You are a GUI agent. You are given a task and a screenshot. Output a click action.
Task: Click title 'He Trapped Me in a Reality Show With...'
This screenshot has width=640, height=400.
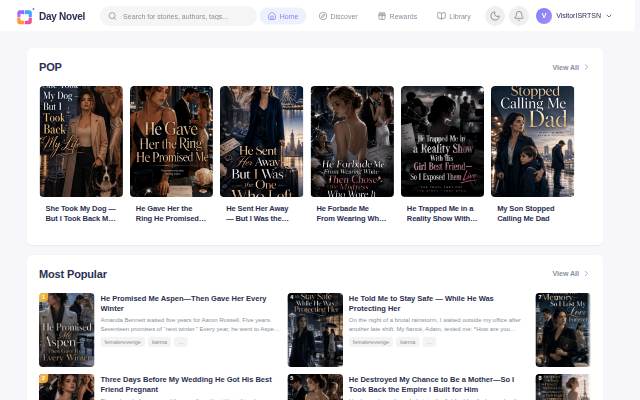(x=442, y=213)
